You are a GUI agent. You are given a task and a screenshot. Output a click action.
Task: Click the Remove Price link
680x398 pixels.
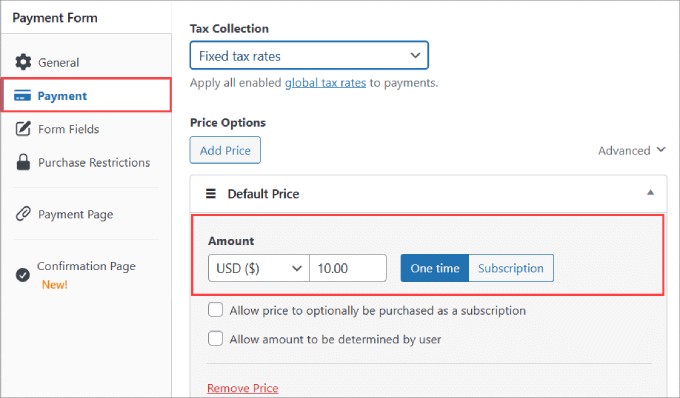(243, 388)
